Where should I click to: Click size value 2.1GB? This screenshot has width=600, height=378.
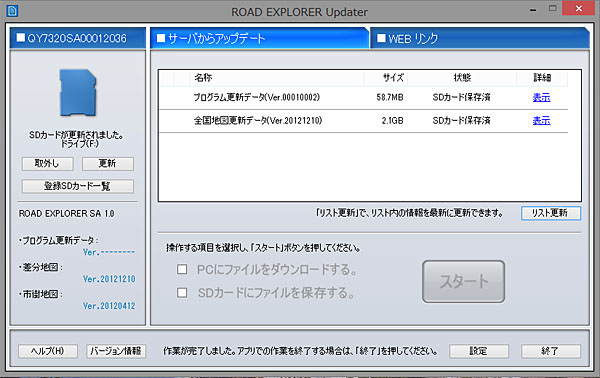[393, 121]
